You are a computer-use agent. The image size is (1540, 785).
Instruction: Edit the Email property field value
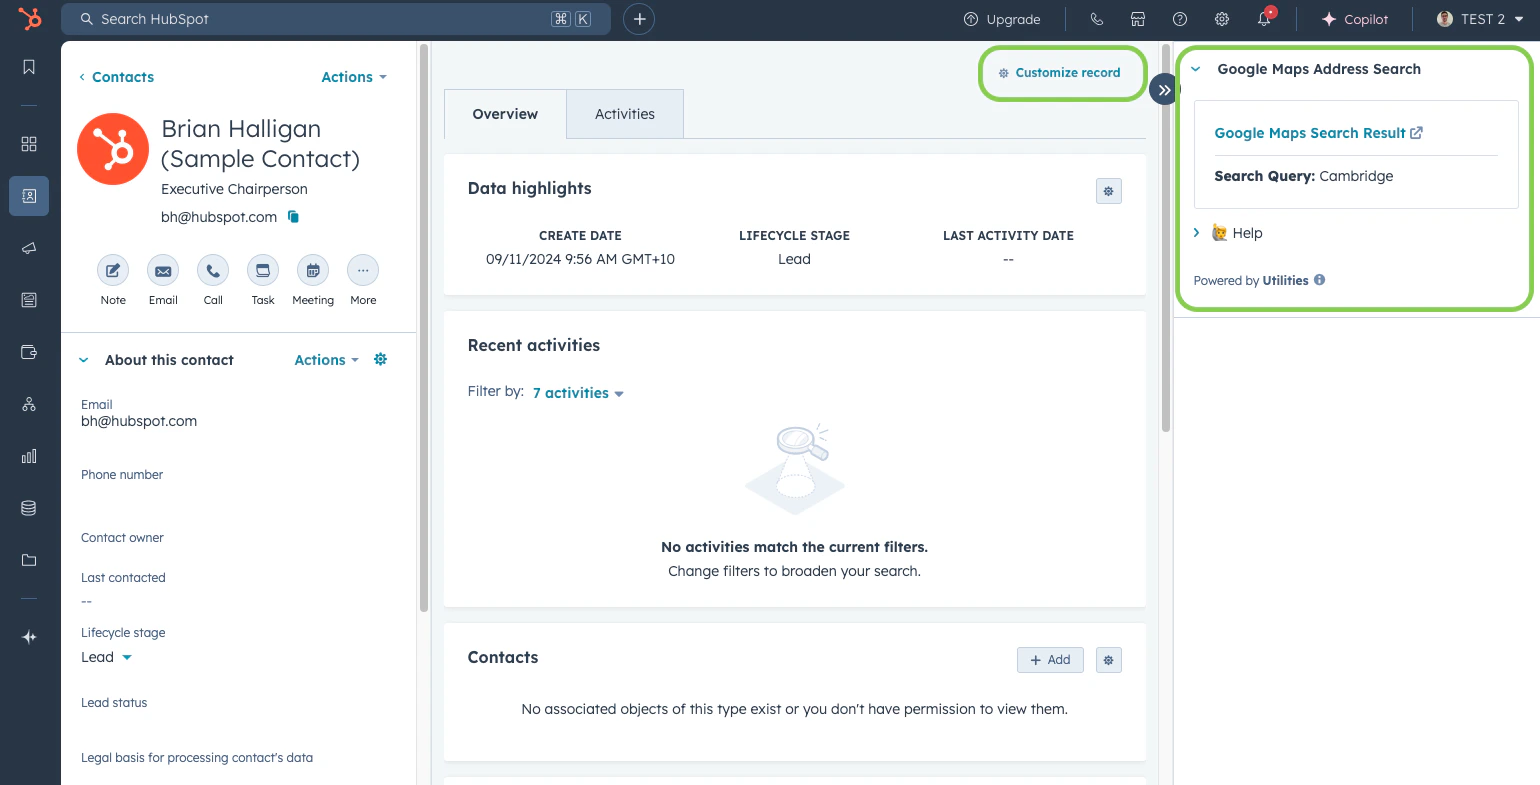coord(139,421)
